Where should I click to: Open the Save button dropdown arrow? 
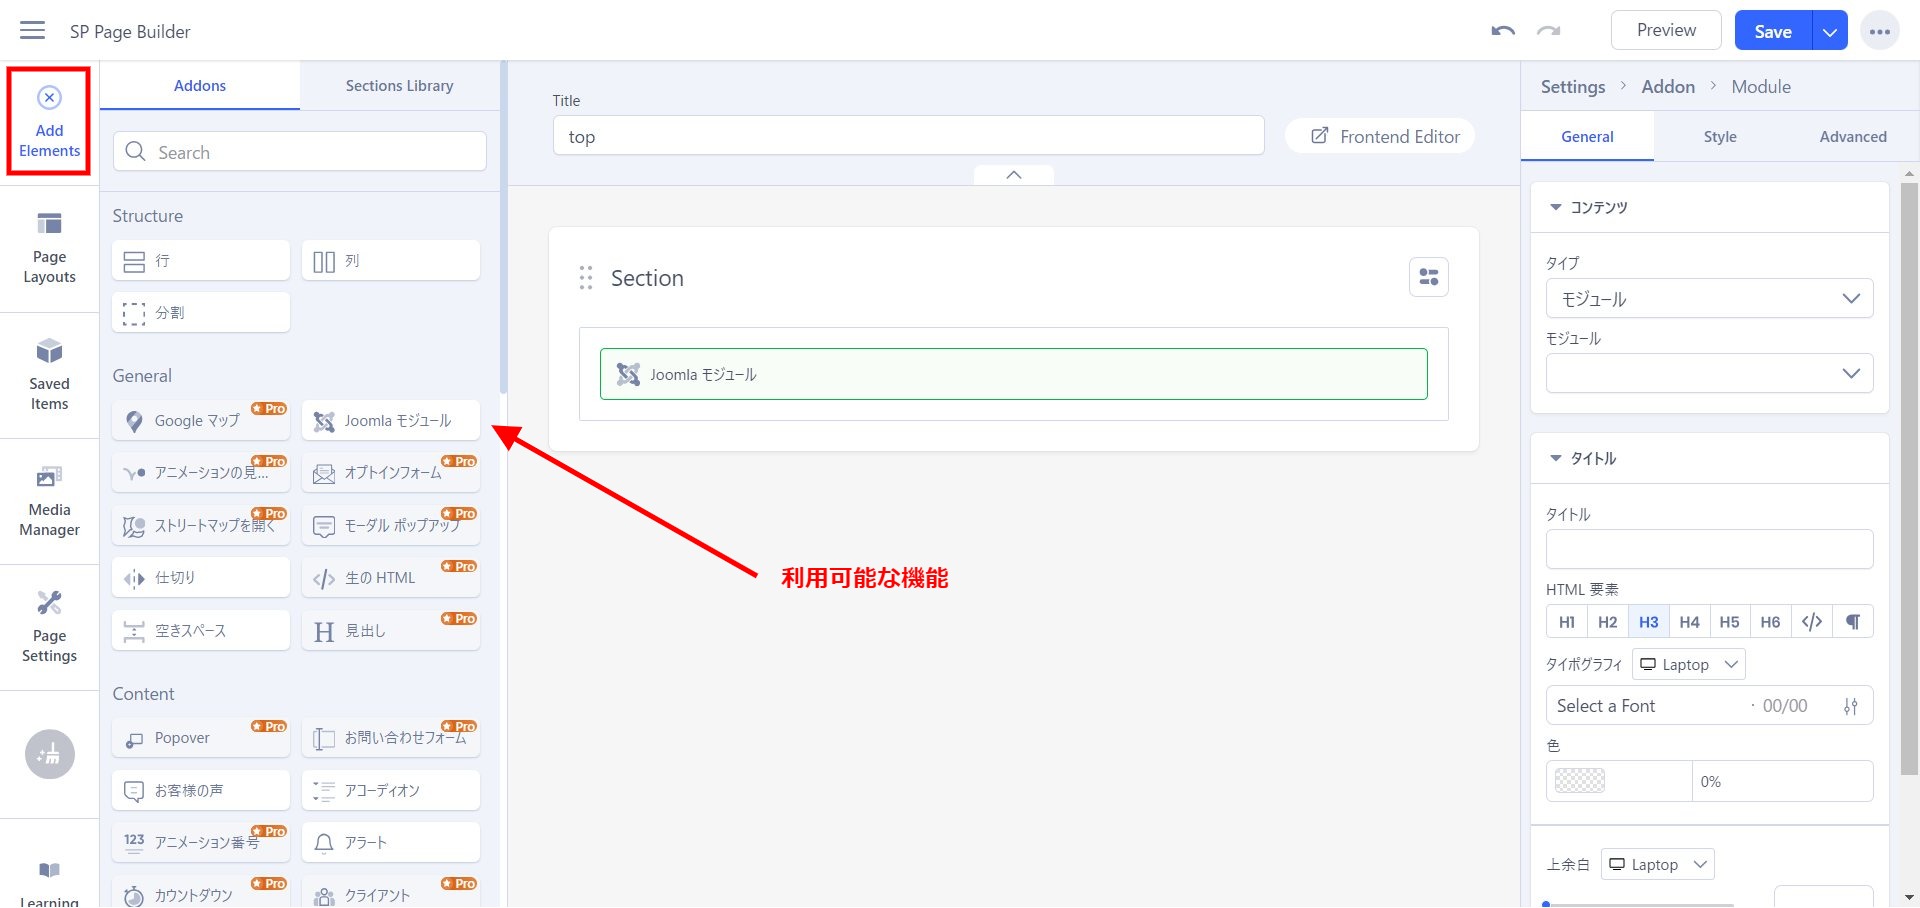1829,32
